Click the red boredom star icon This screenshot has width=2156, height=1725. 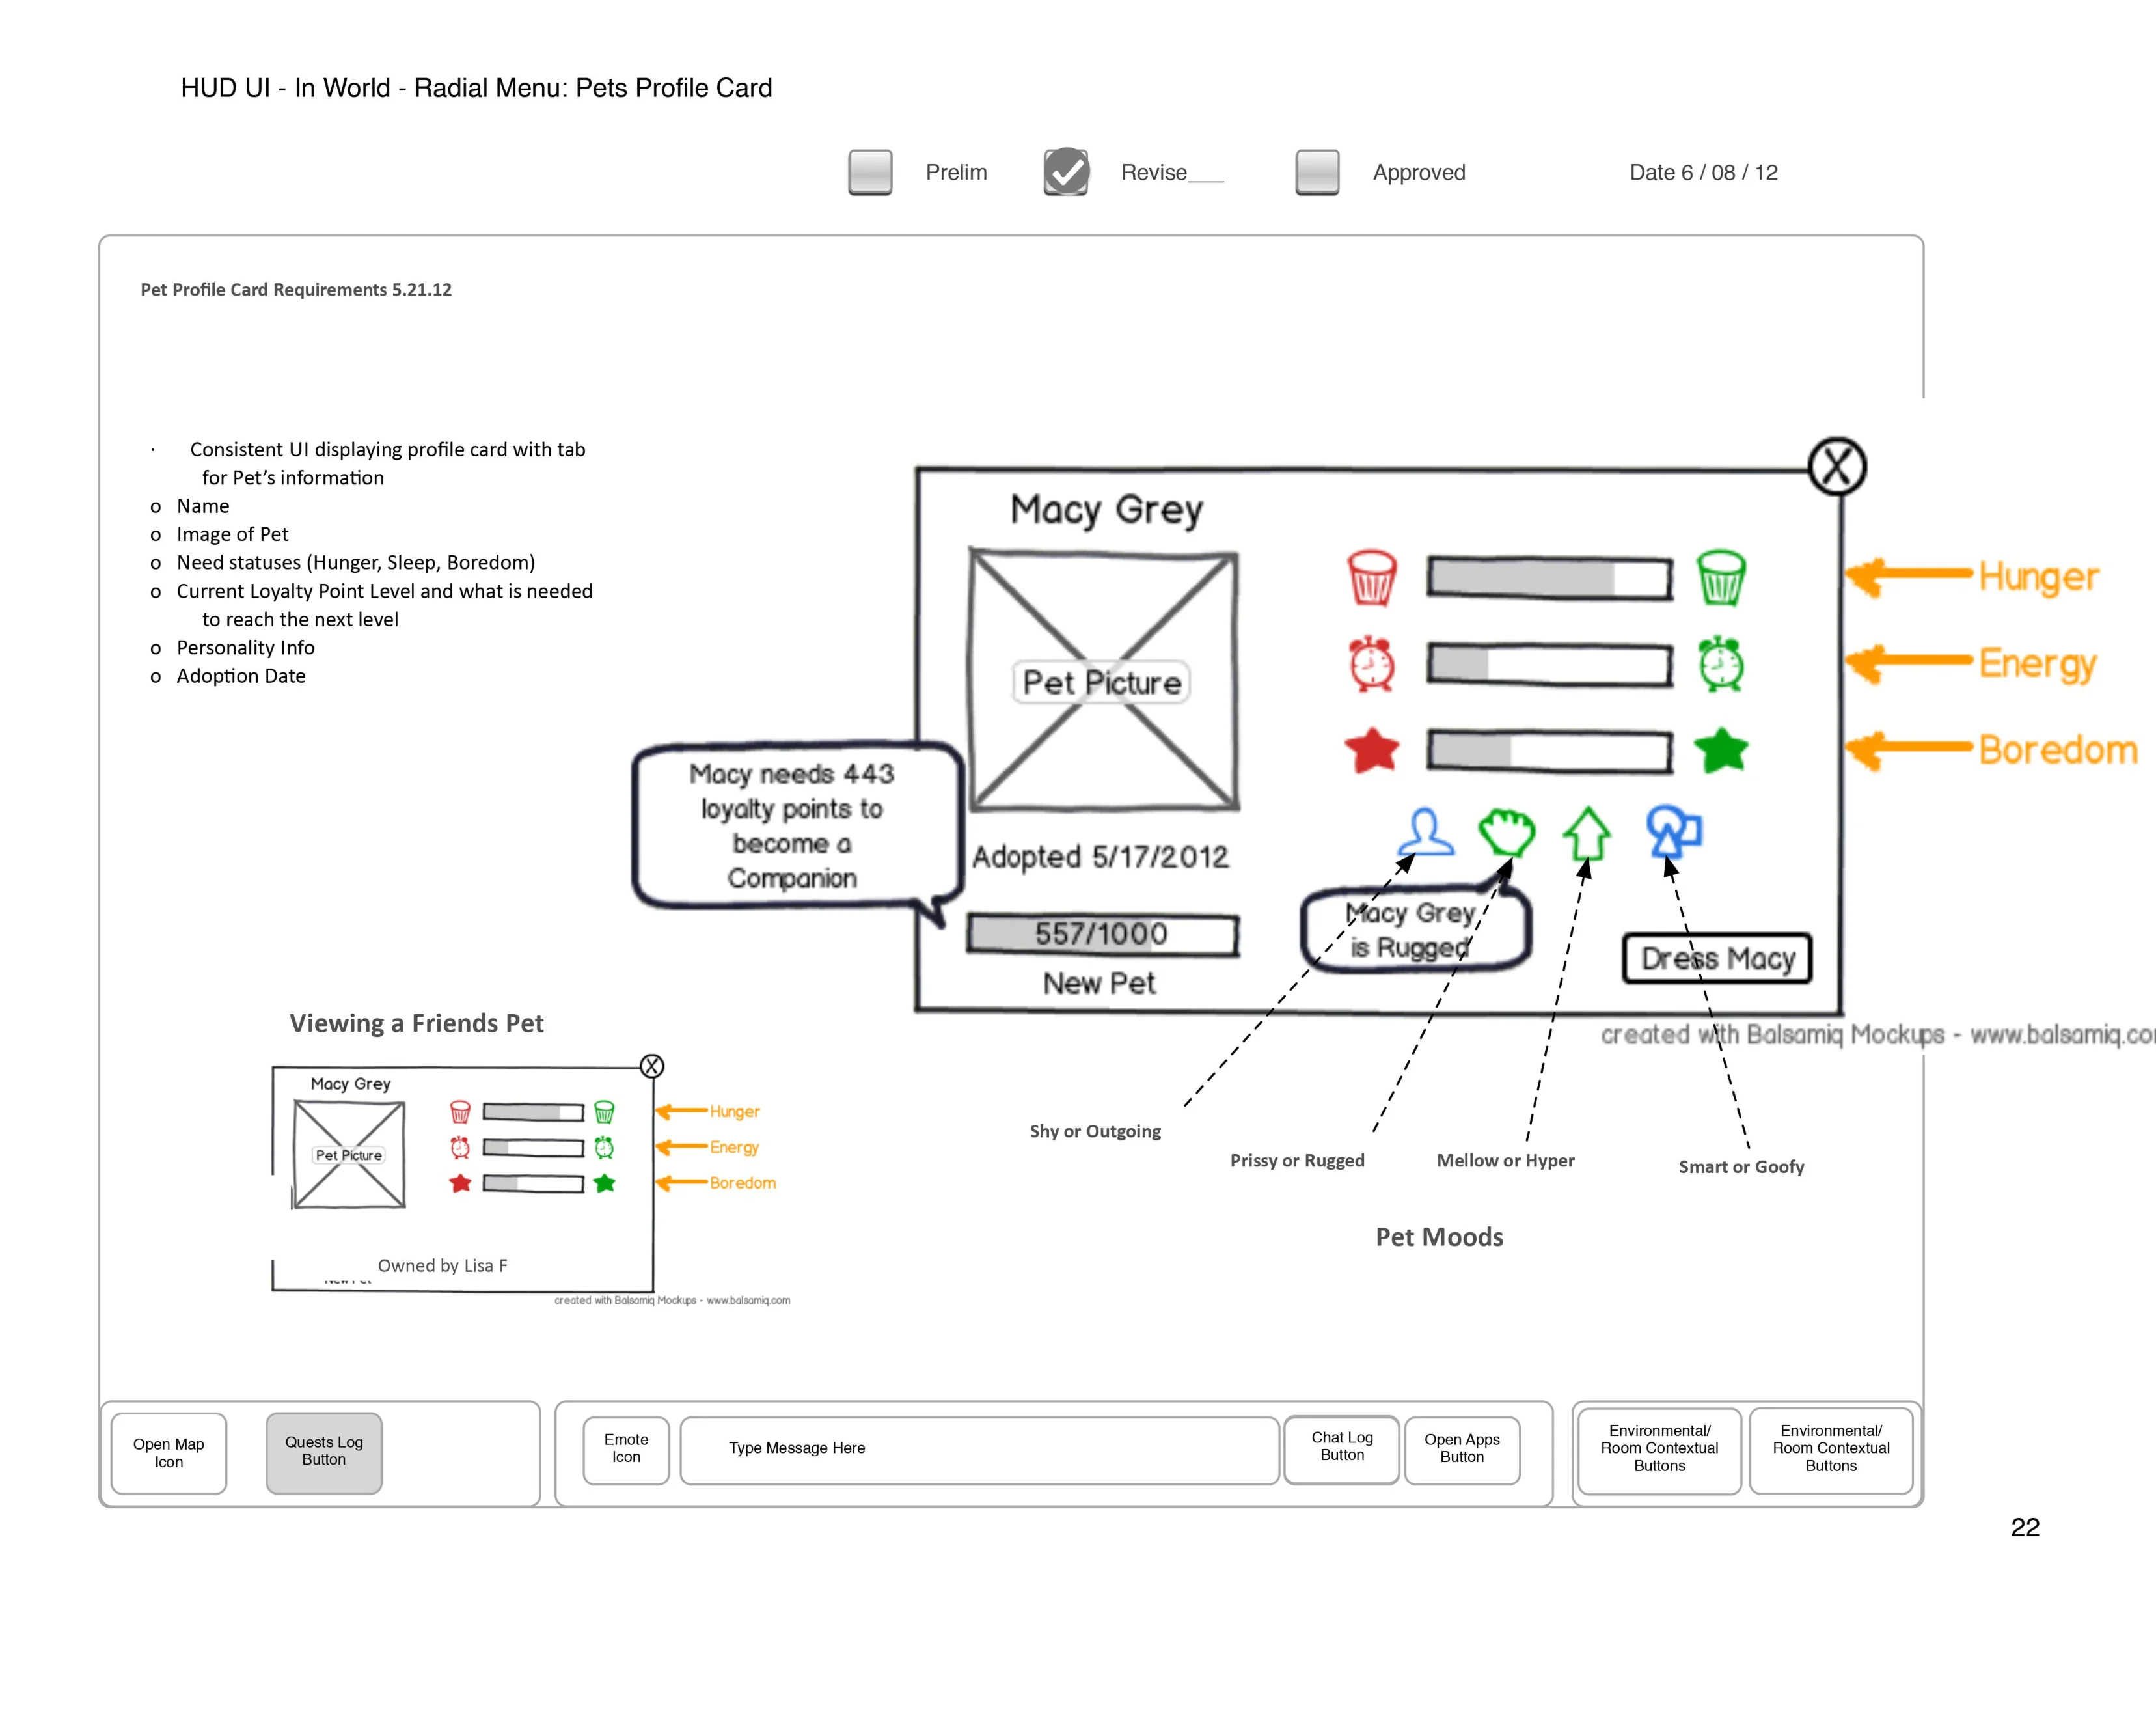point(1372,750)
